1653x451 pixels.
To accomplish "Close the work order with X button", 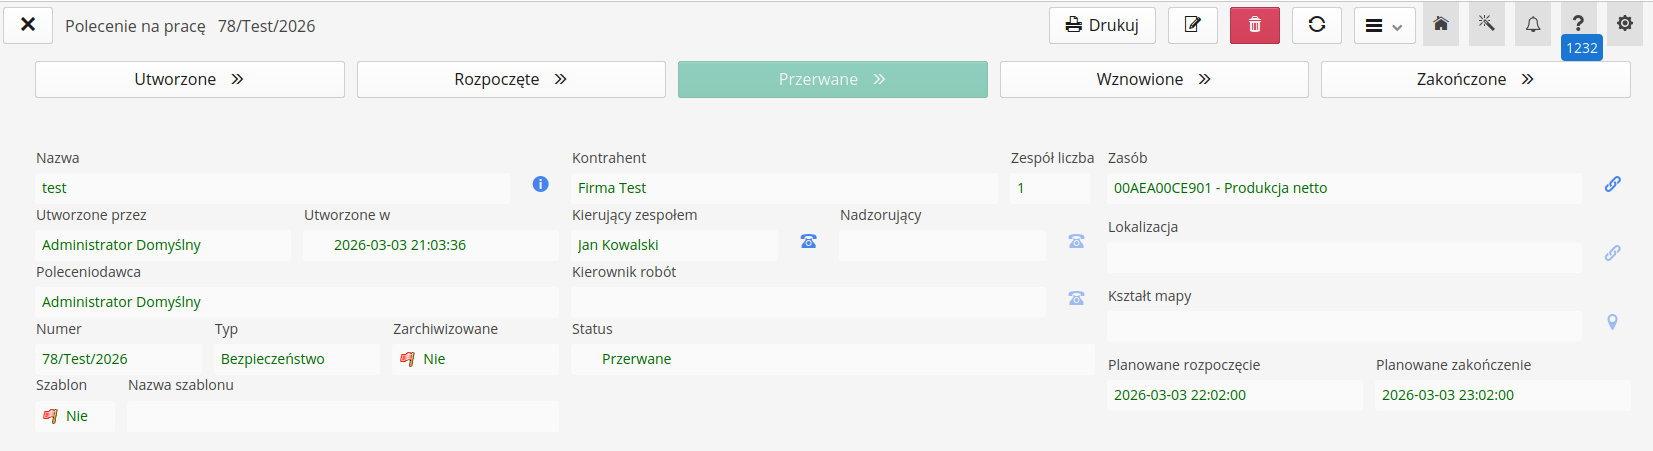I will click(x=28, y=25).
